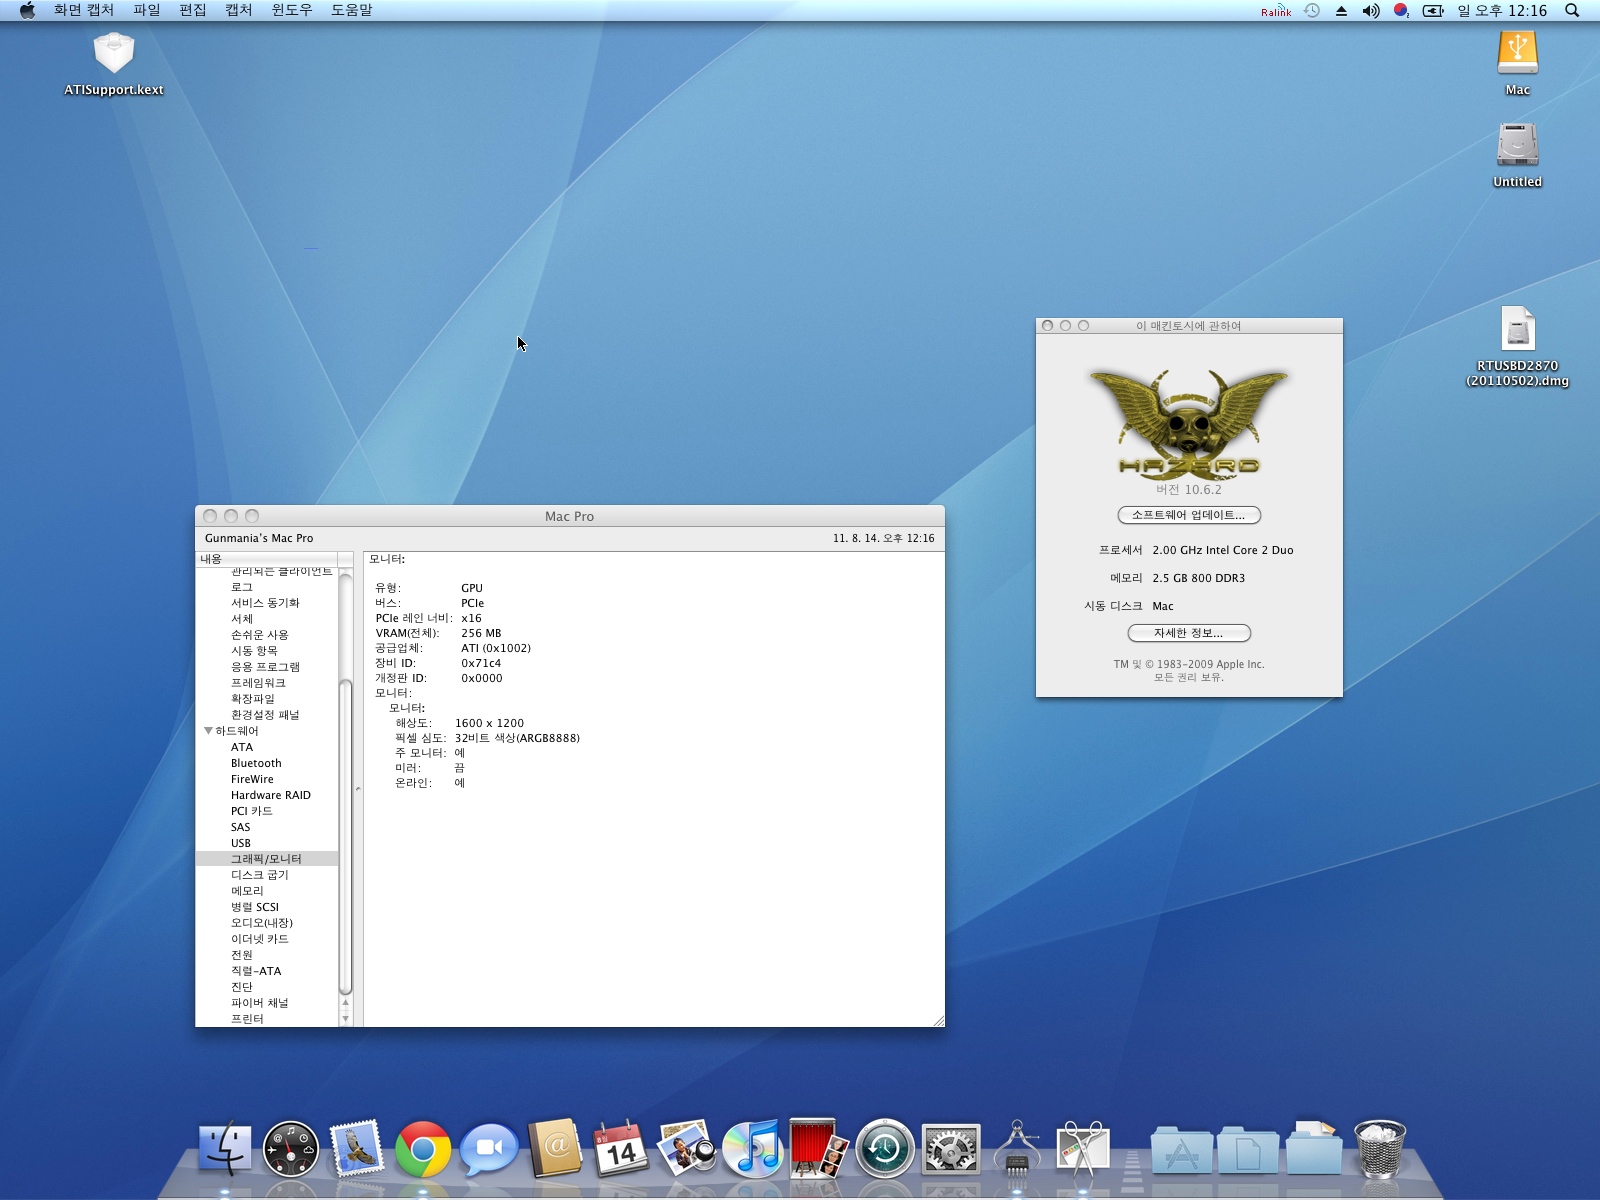Open the Downloads stack in the dock
This screenshot has height=1200, width=1600.
[1314, 1148]
